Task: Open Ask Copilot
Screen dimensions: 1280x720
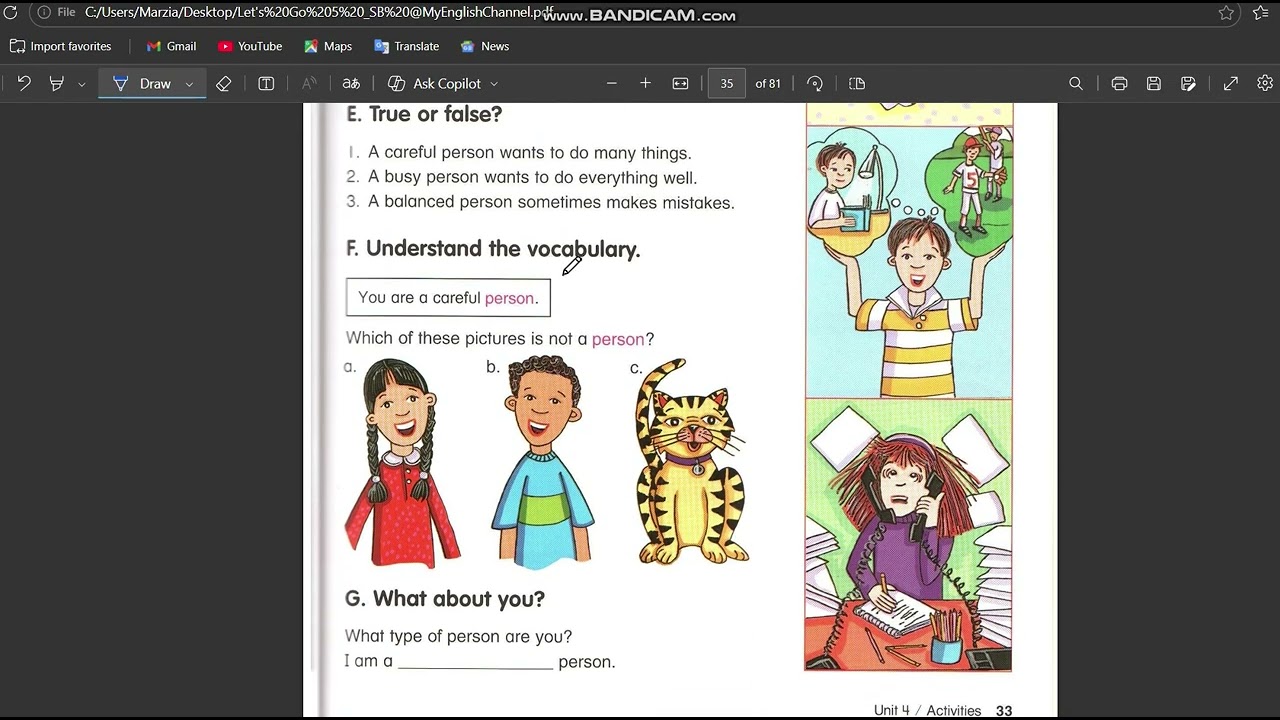Action: [x=434, y=84]
